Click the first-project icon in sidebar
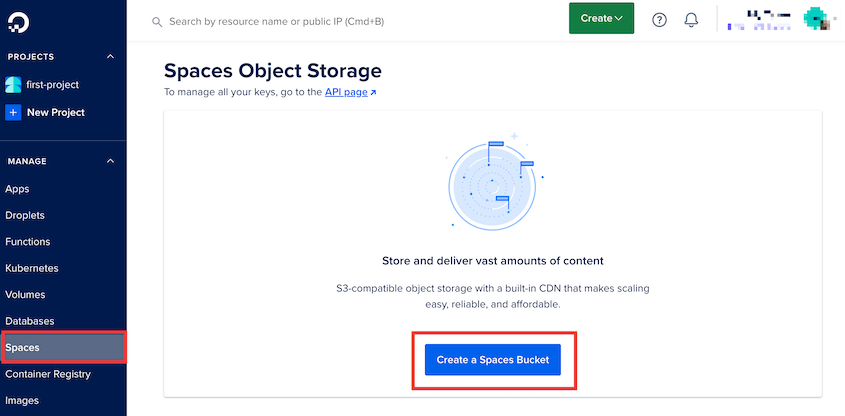Screen dimensions: 845x416 (x=13, y=85)
